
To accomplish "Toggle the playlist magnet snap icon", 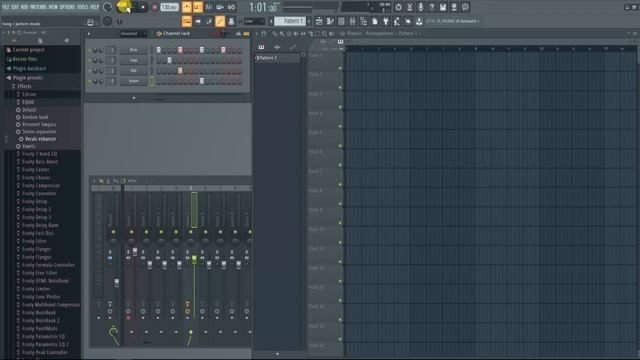I will point(264,33).
